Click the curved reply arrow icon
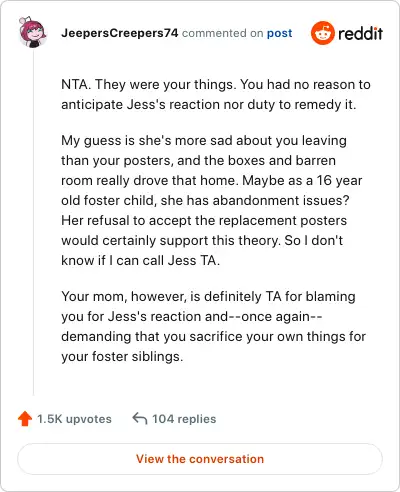The image size is (400, 492). [x=140, y=419]
